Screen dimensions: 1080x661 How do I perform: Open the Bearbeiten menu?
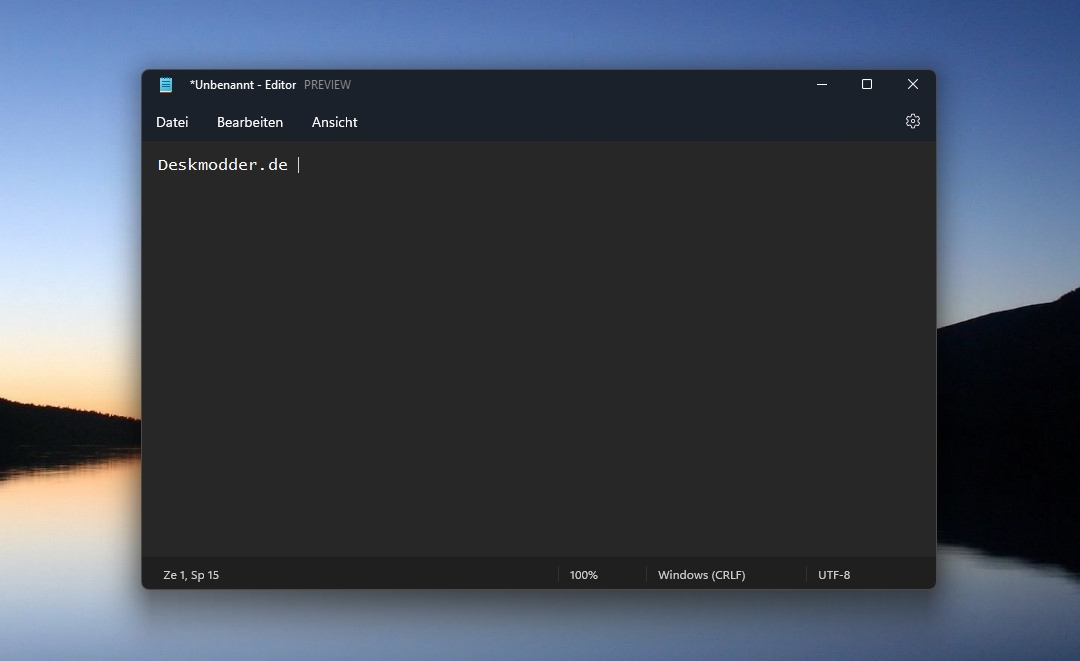click(x=250, y=122)
